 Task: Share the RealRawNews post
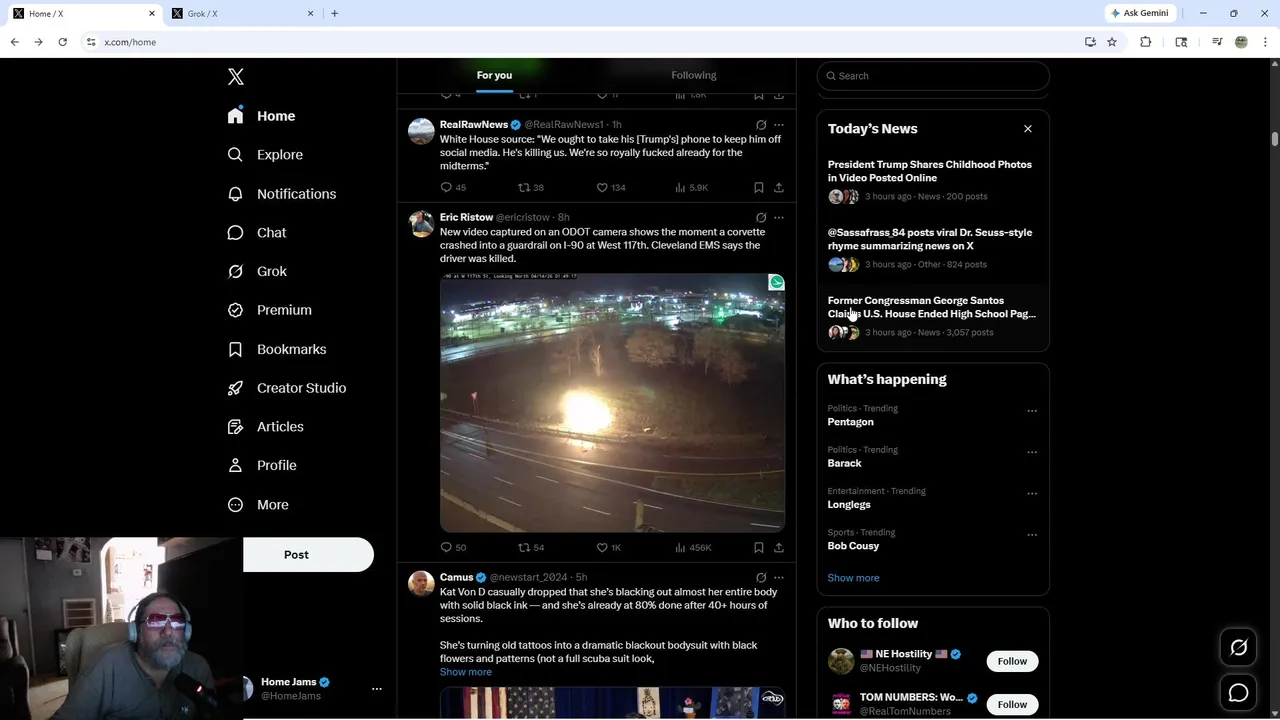pos(779,187)
